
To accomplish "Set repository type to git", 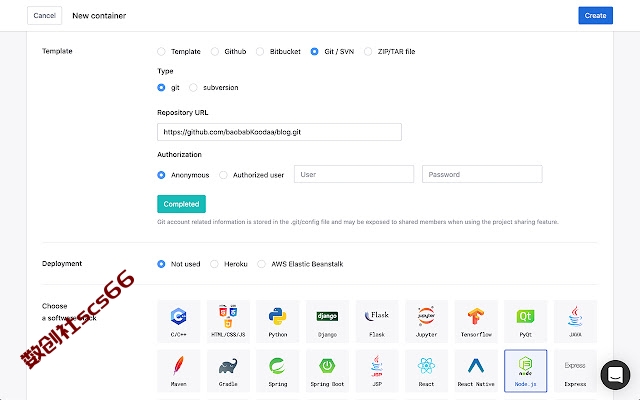I will pyautogui.click(x=161, y=87).
